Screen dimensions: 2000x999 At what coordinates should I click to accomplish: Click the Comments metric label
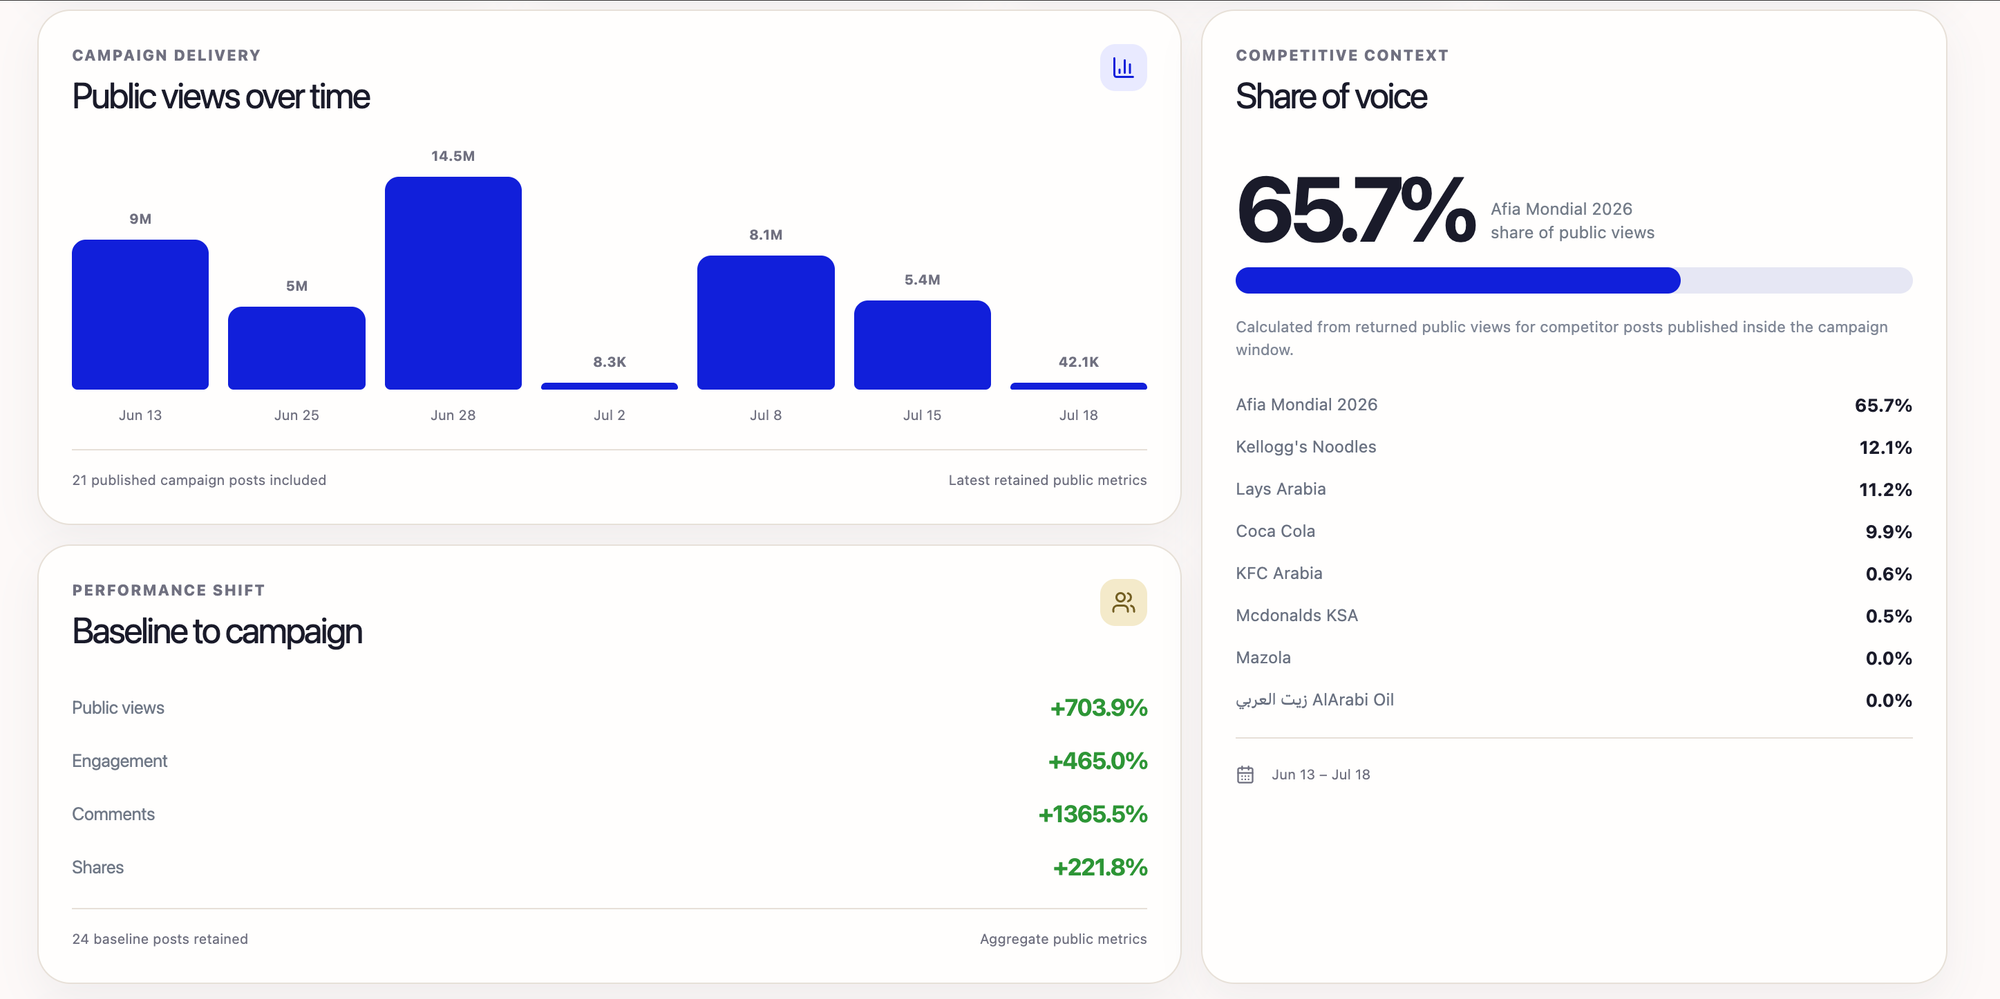click(x=113, y=814)
